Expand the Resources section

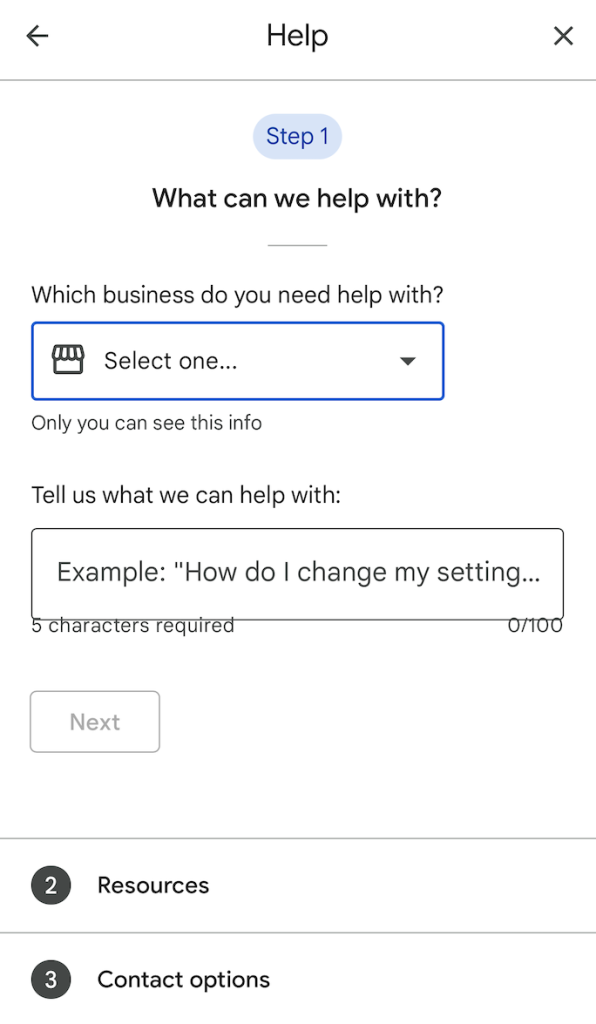298,886
